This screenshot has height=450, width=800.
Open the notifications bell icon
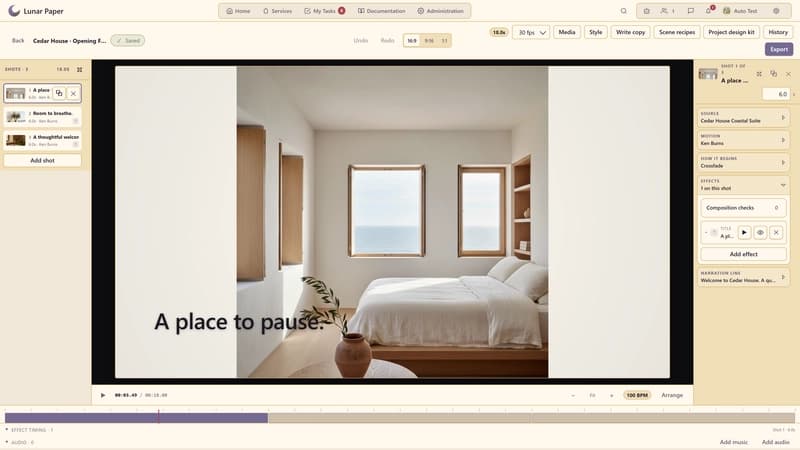point(709,11)
